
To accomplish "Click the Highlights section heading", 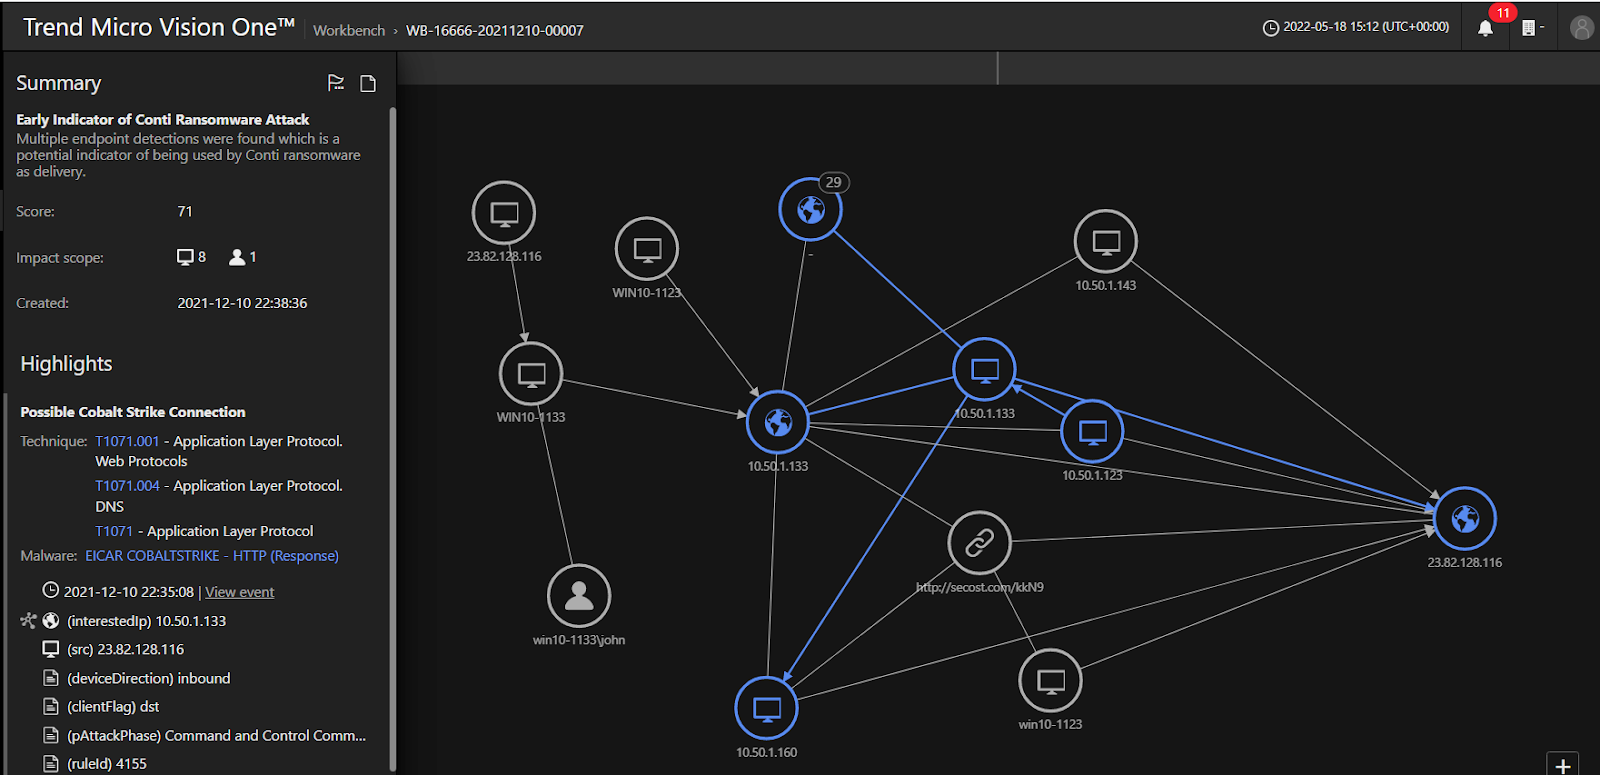I will pos(66,364).
